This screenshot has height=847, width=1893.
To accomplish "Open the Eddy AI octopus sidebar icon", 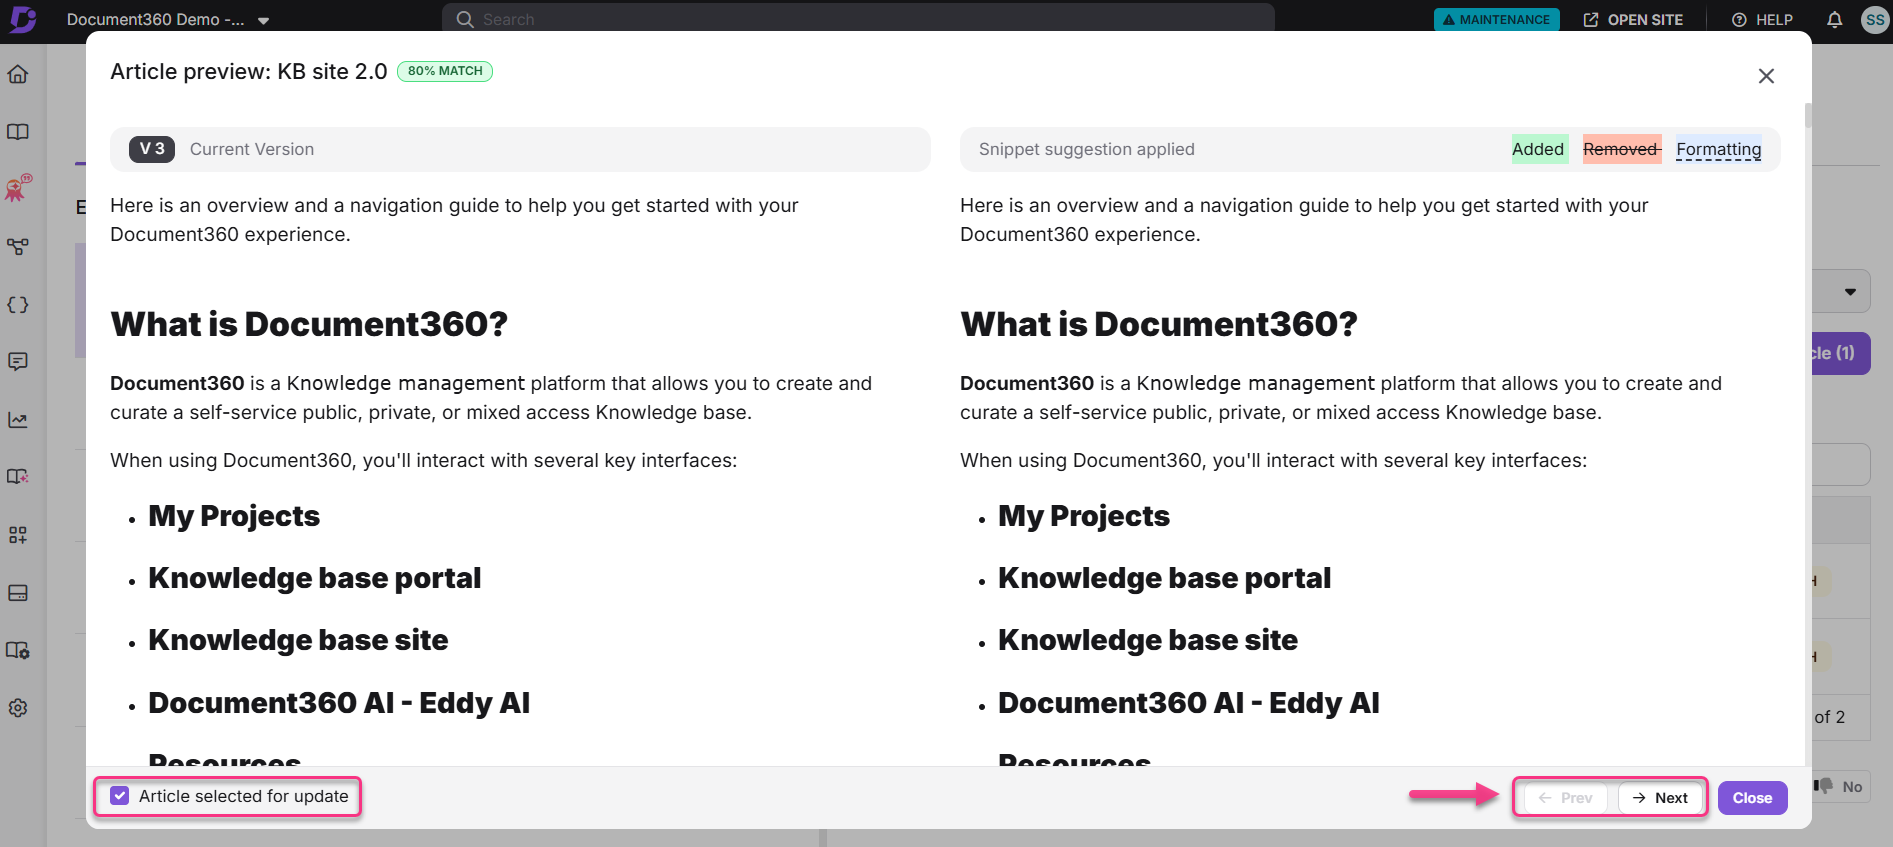I will [18, 188].
